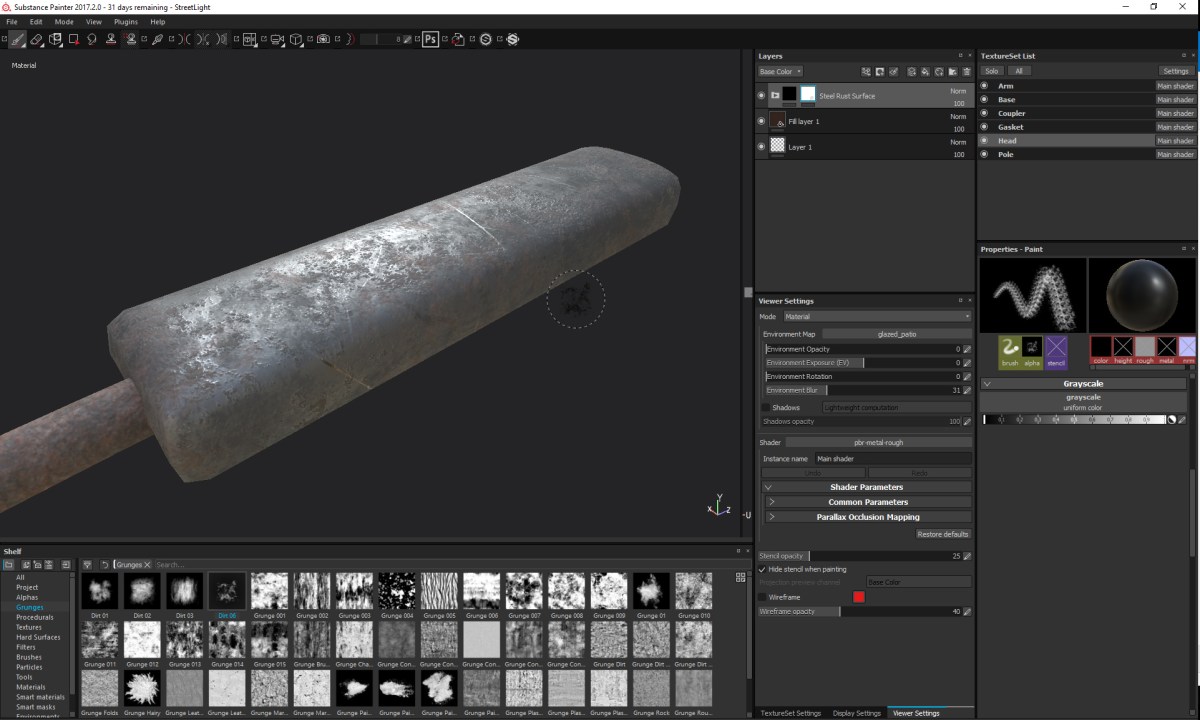Select the Paint brush tool
1200x720 pixels.
click(x=16, y=39)
